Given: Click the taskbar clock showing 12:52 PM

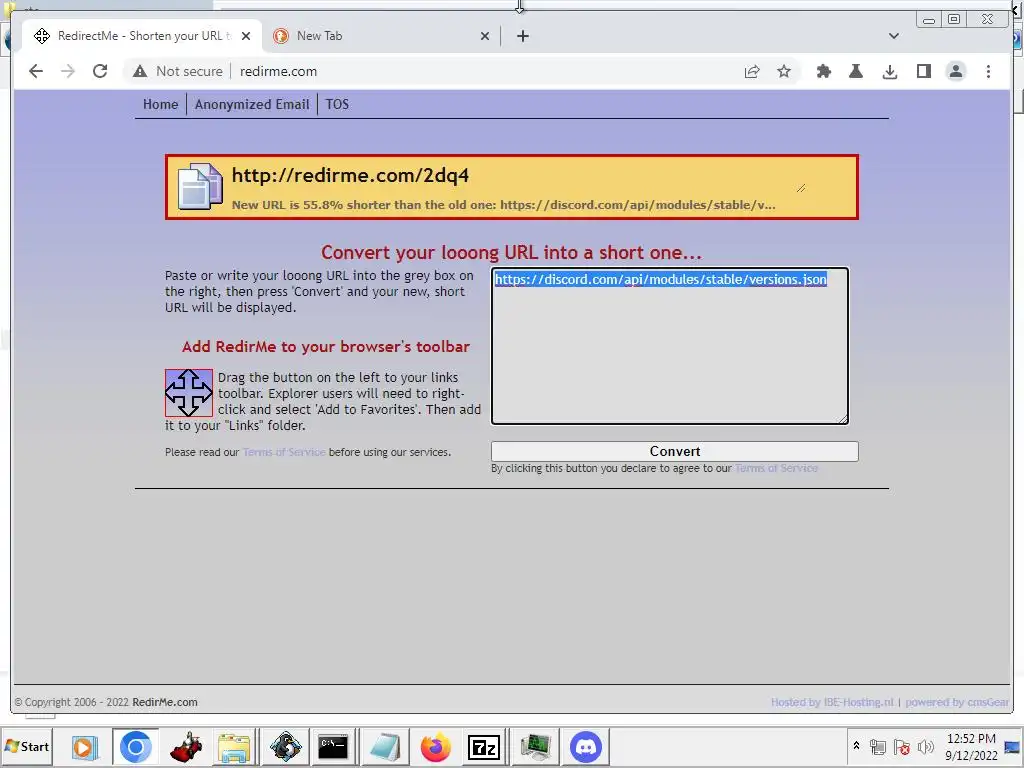Looking at the screenshot, I should (x=971, y=746).
